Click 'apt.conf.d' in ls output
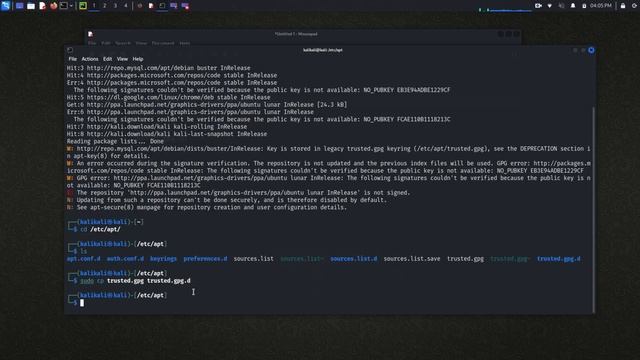The width and height of the screenshot is (640, 360). click(x=84, y=259)
